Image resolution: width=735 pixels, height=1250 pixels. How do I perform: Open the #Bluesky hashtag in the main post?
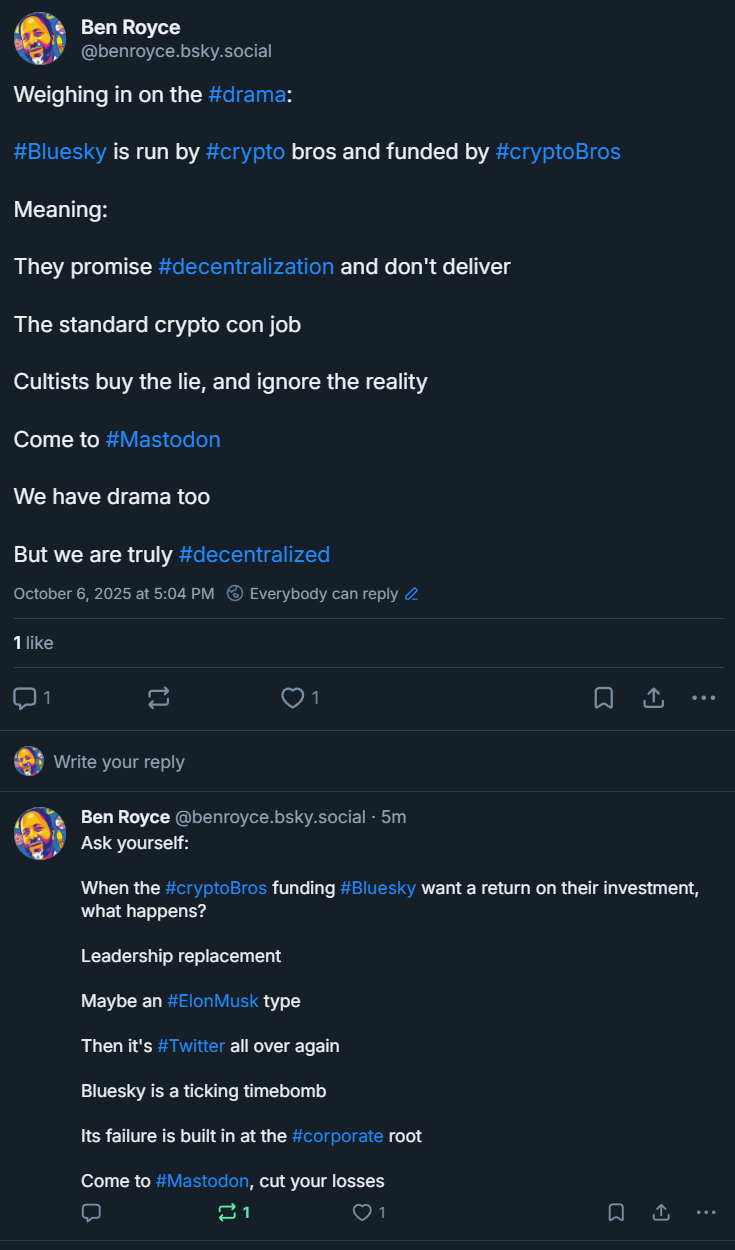[x=60, y=152]
